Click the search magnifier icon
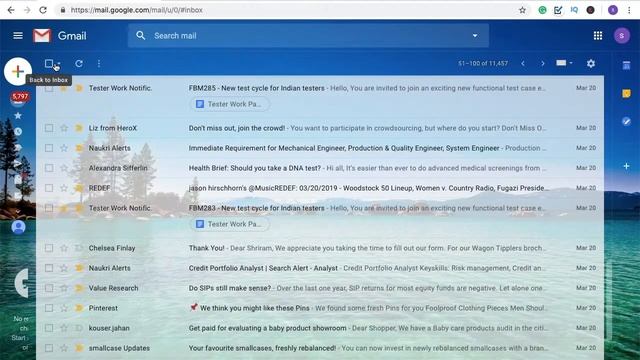Image resolution: width=640 pixels, height=360 pixels. click(140, 36)
